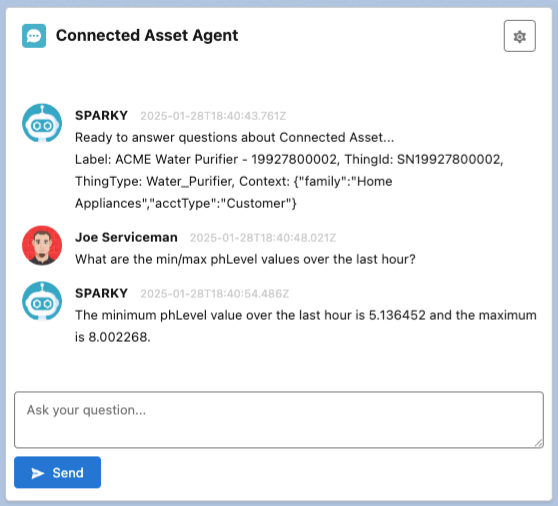Screen dimensions: 558x506
Task: Open the settings gear button
Action: point(520,36)
